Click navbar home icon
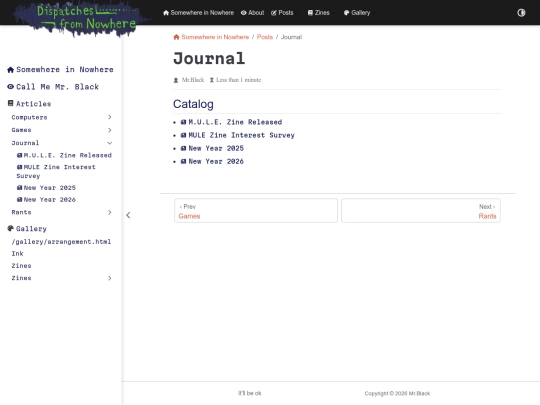Screen dimensions: 540x405 click(x=166, y=13)
